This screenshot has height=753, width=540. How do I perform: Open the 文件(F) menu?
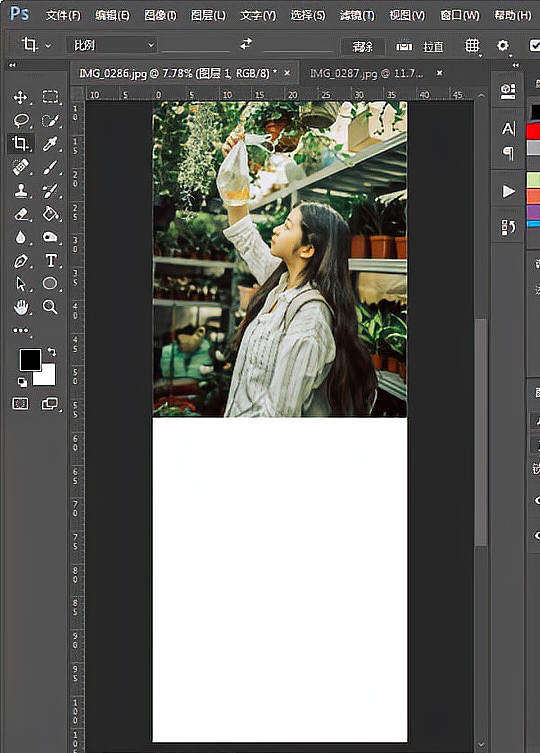pos(63,15)
